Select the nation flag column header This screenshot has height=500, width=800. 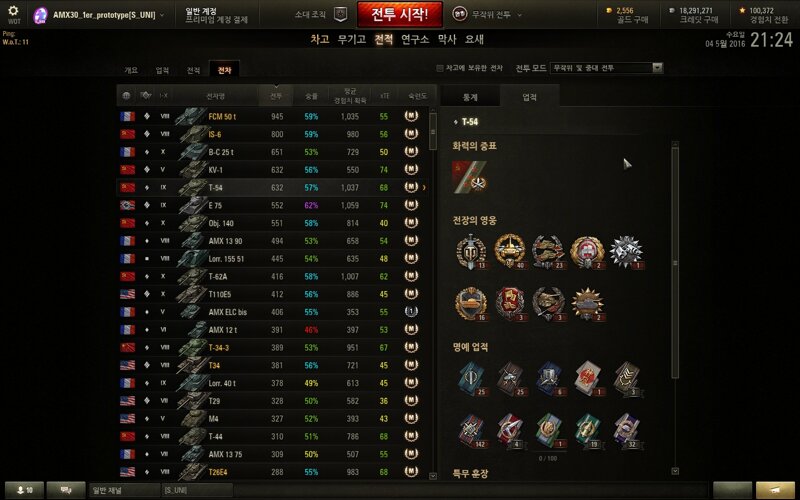point(126,95)
